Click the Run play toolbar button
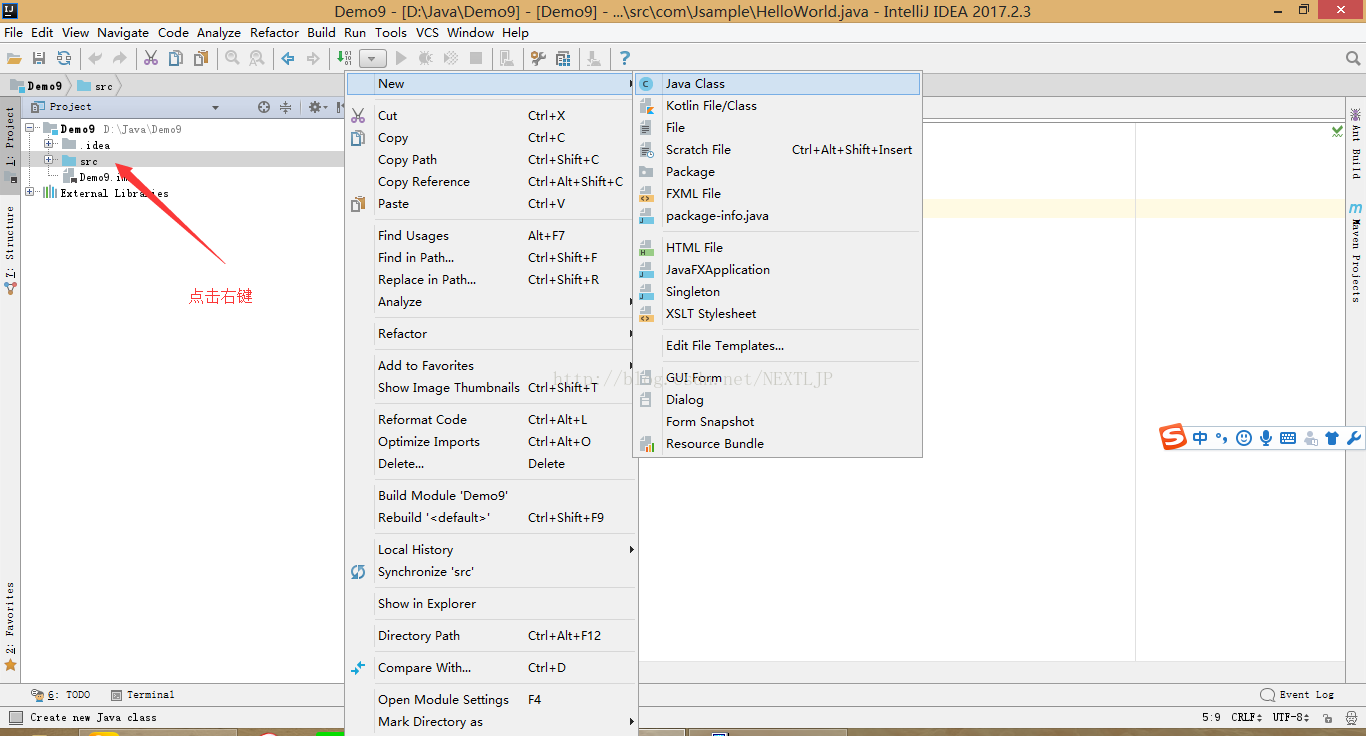The height and width of the screenshot is (736, 1366). click(401, 58)
